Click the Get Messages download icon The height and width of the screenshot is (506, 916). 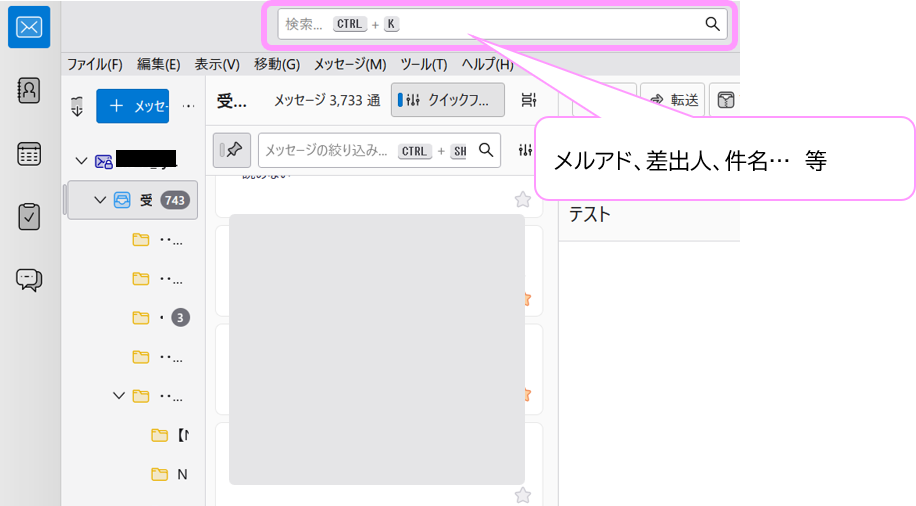click(77, 106)
